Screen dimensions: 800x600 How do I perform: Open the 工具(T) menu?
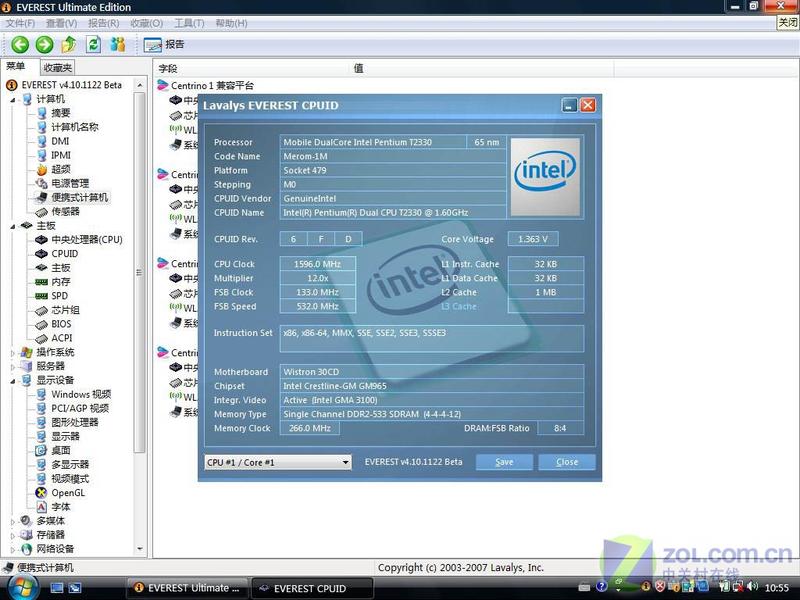coord(189,23)
